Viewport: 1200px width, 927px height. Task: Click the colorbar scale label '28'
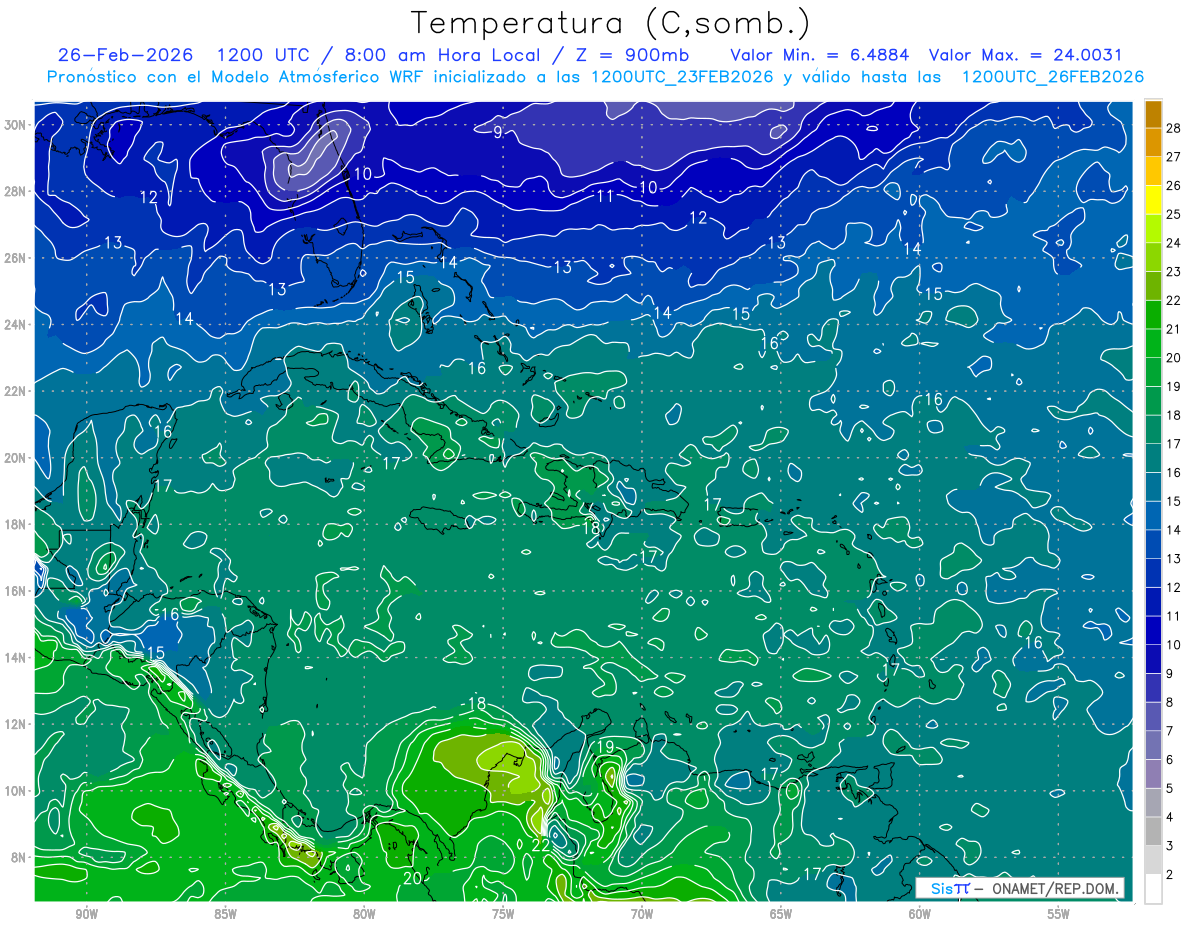(1174, 128)
